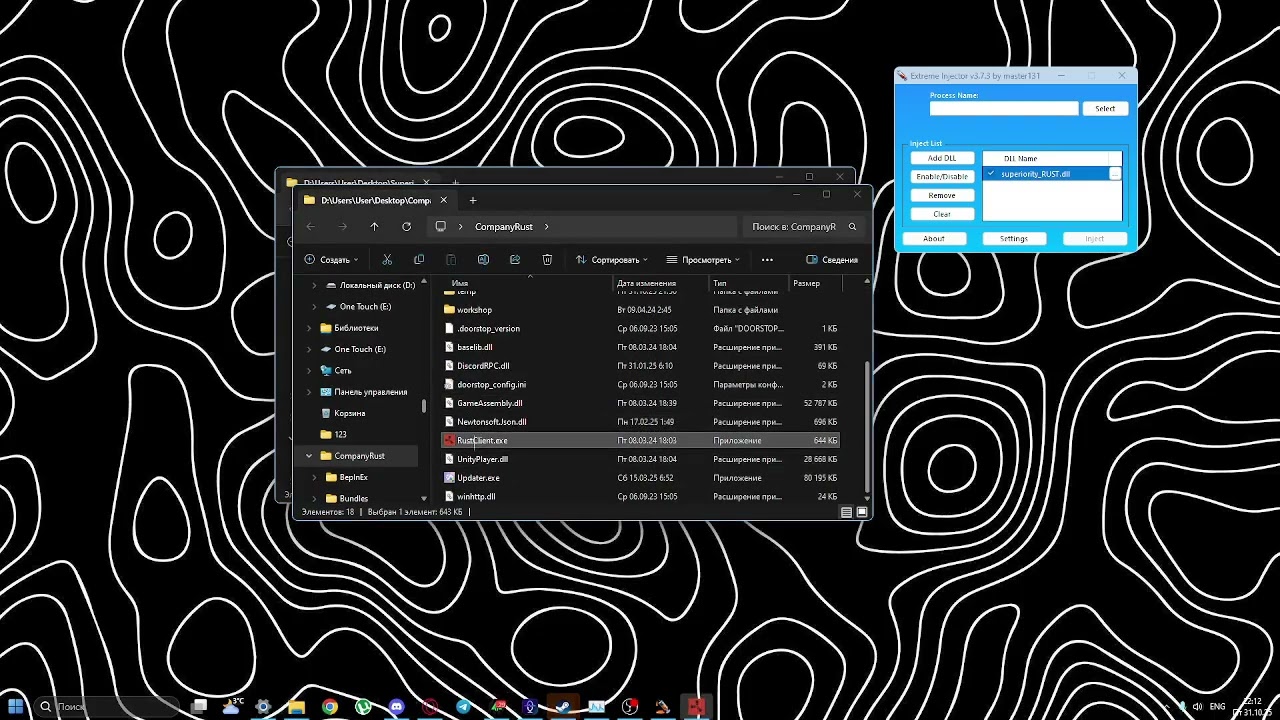Open the three-dots More options in Explorer toolbar
Viewport: 1280px width, 720px height.
point(767,260)
